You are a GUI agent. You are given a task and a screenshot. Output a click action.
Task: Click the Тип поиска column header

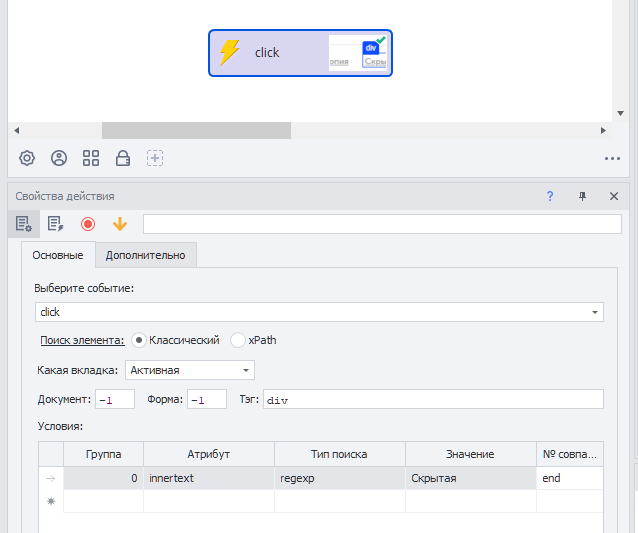click(x=339, y=454)
